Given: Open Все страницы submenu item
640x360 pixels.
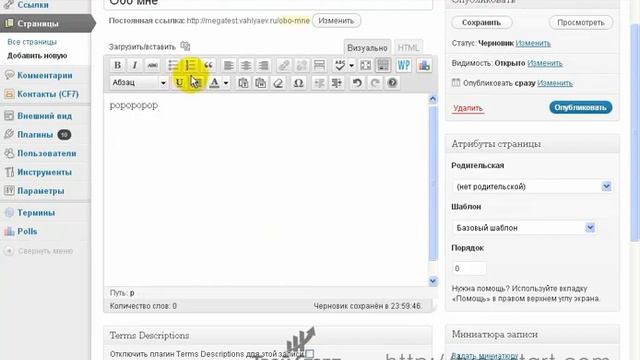Looking at the screenshot, I should point(32,42).
